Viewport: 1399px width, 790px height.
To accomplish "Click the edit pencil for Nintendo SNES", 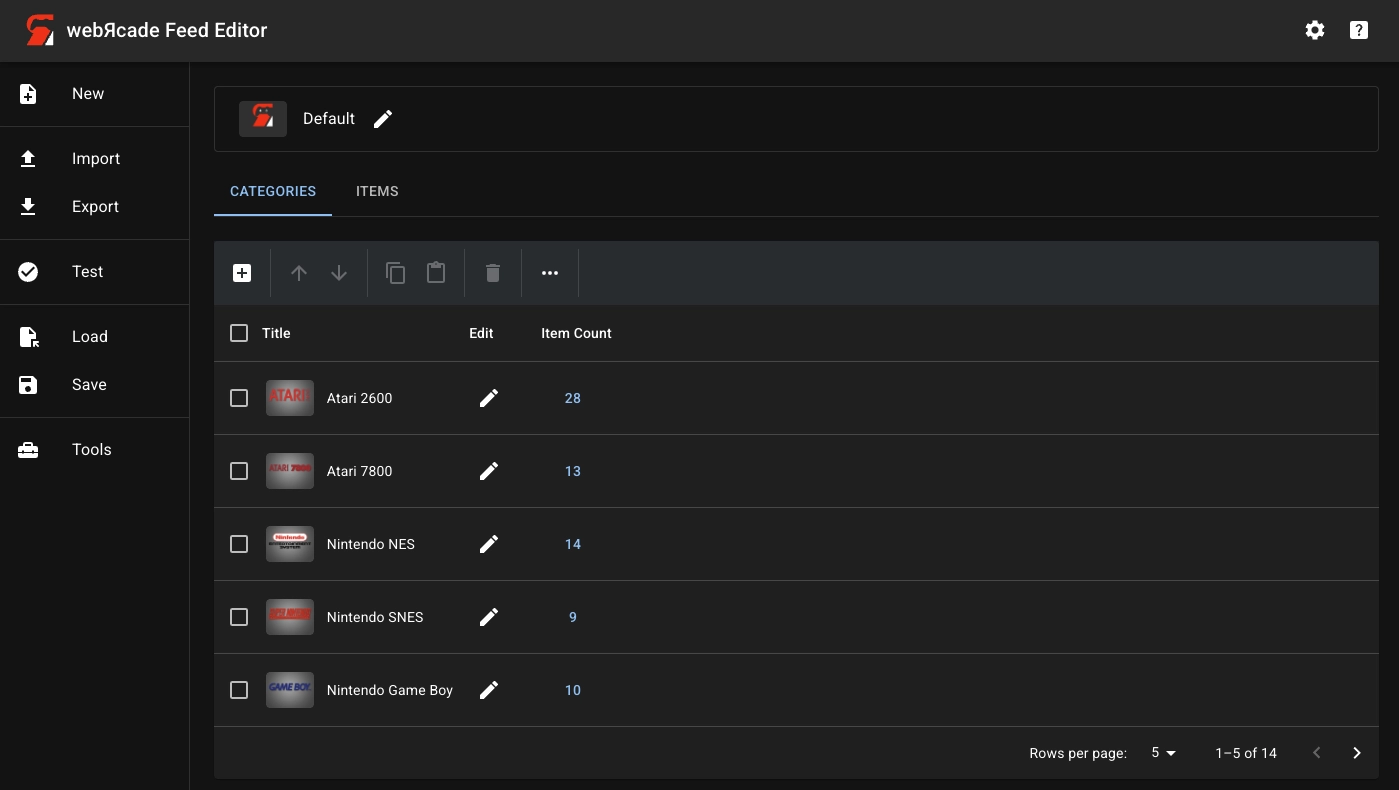I will tap(488, 617).
